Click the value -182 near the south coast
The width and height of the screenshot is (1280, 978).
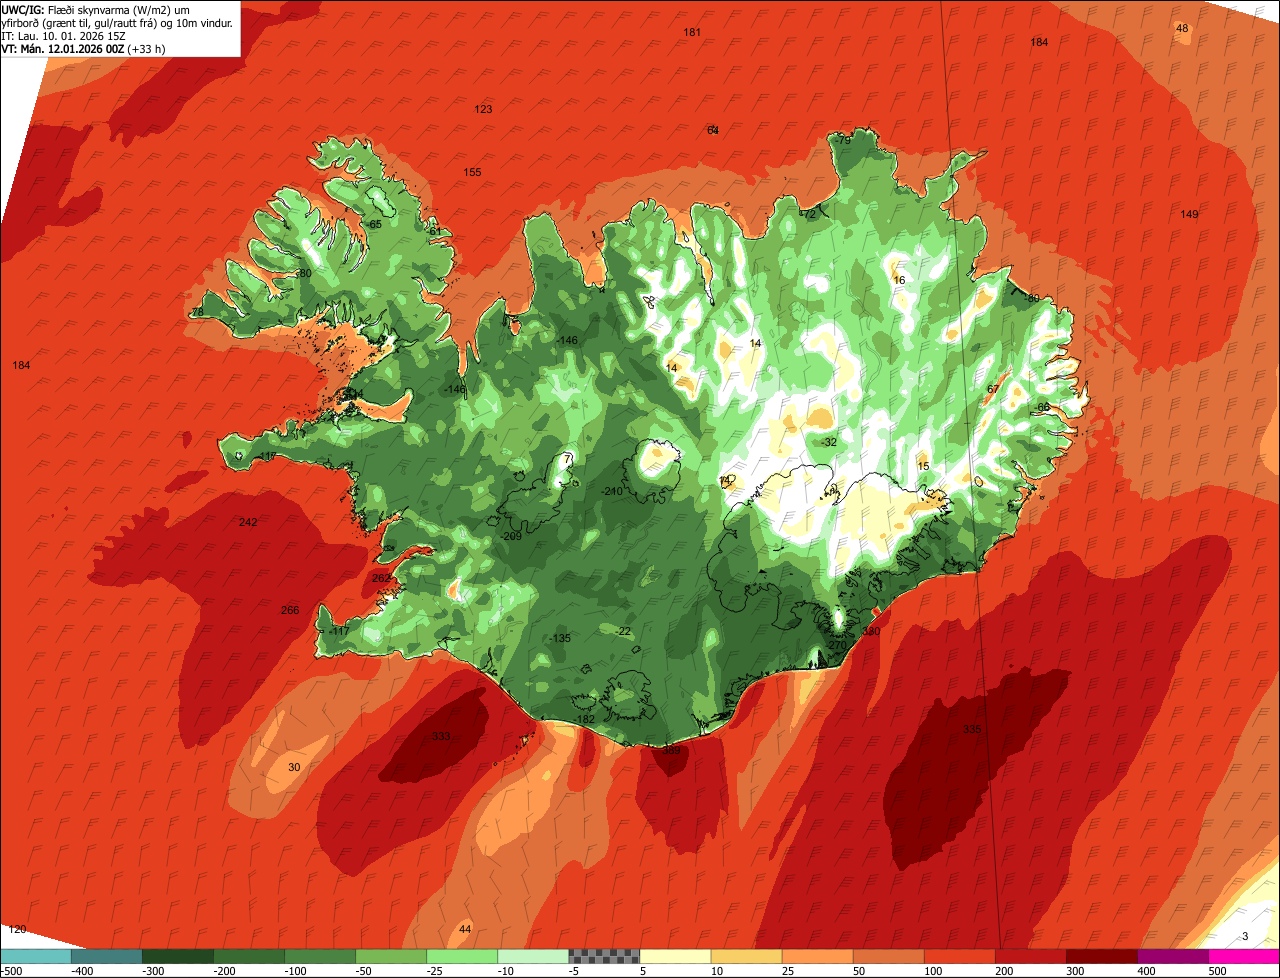tap(585, 719)
